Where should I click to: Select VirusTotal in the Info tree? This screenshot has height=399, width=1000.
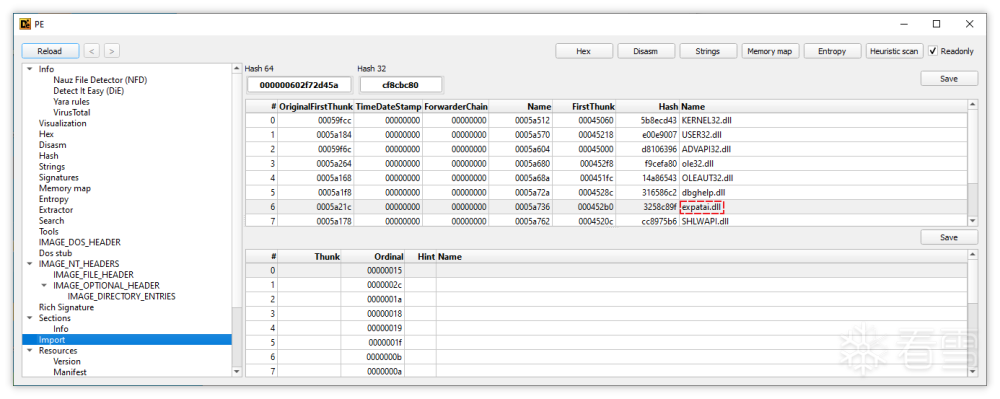(71, 112)
